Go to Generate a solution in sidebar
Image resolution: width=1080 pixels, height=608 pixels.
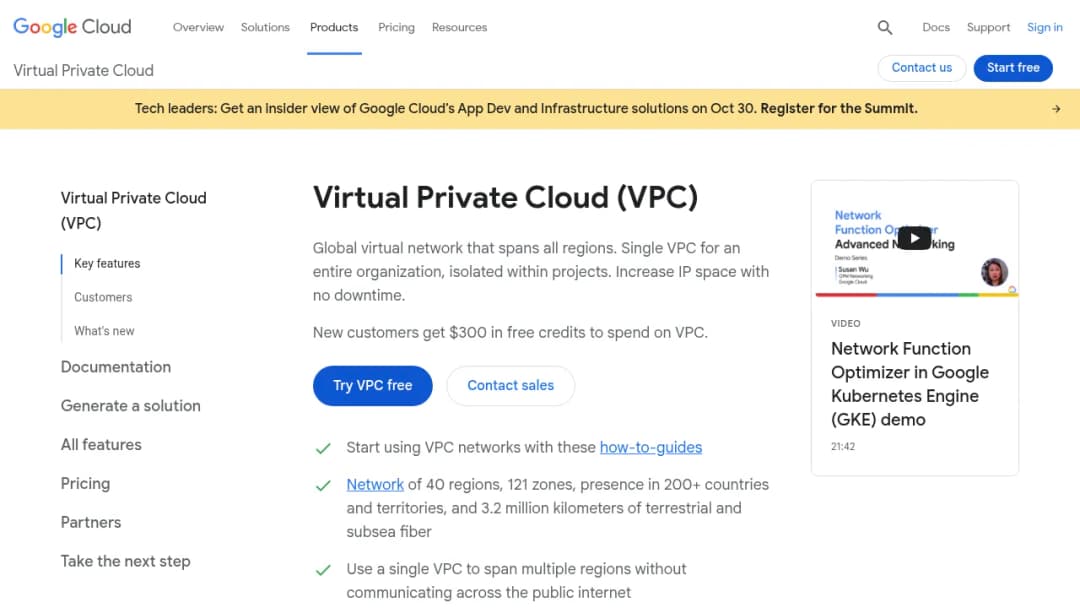pos(131,406)
